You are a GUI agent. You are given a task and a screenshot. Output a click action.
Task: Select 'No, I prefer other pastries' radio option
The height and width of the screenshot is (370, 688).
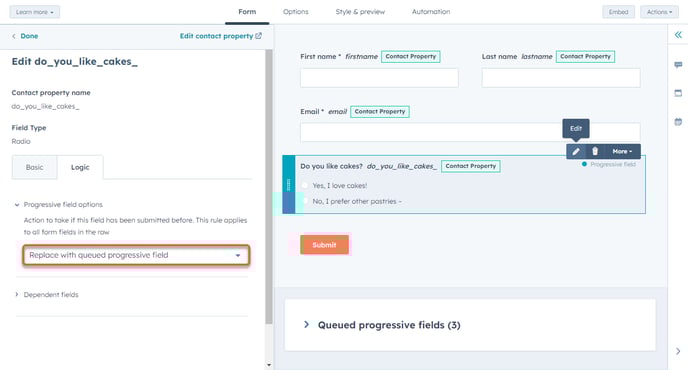[x=305, y=201]
